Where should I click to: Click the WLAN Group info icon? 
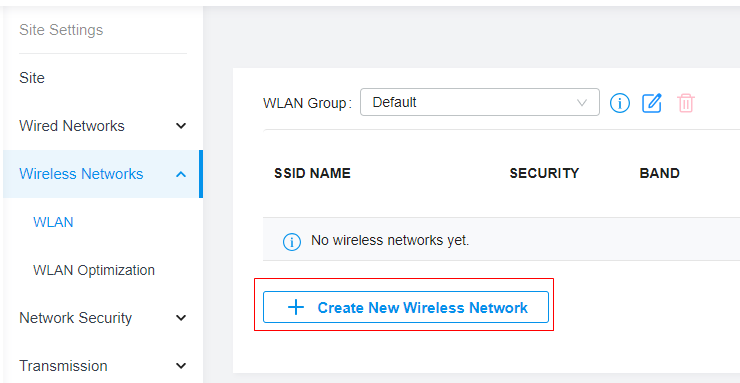[620, 102]
